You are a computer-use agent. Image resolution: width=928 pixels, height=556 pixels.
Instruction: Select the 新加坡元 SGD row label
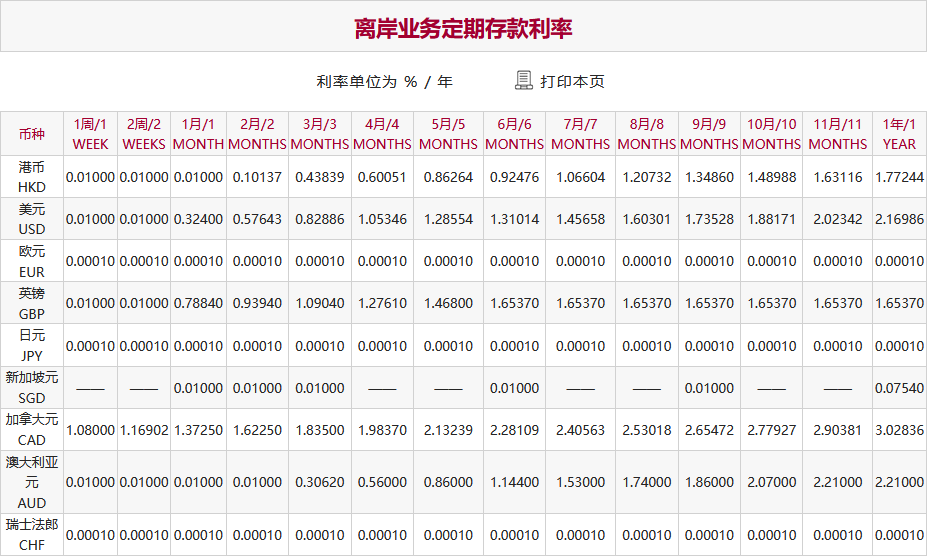pos(32,387)
